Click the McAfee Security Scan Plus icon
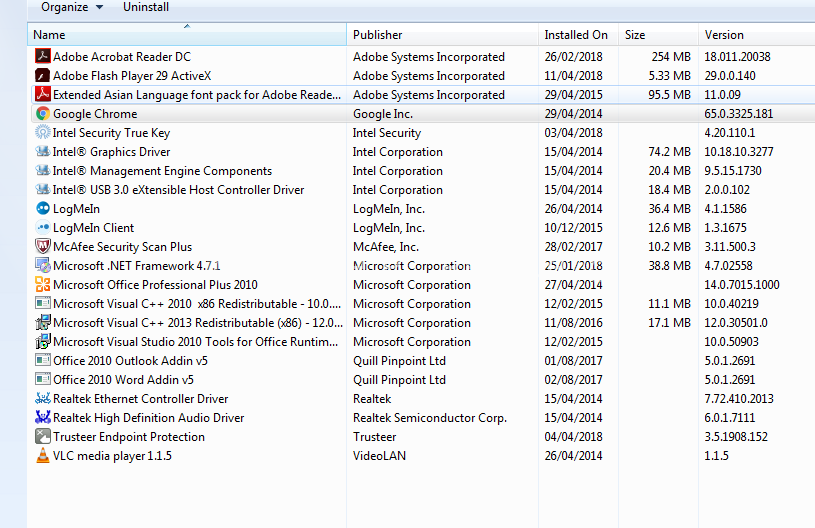815x528 pixels. pyautogui.click(x=43, y=247)
